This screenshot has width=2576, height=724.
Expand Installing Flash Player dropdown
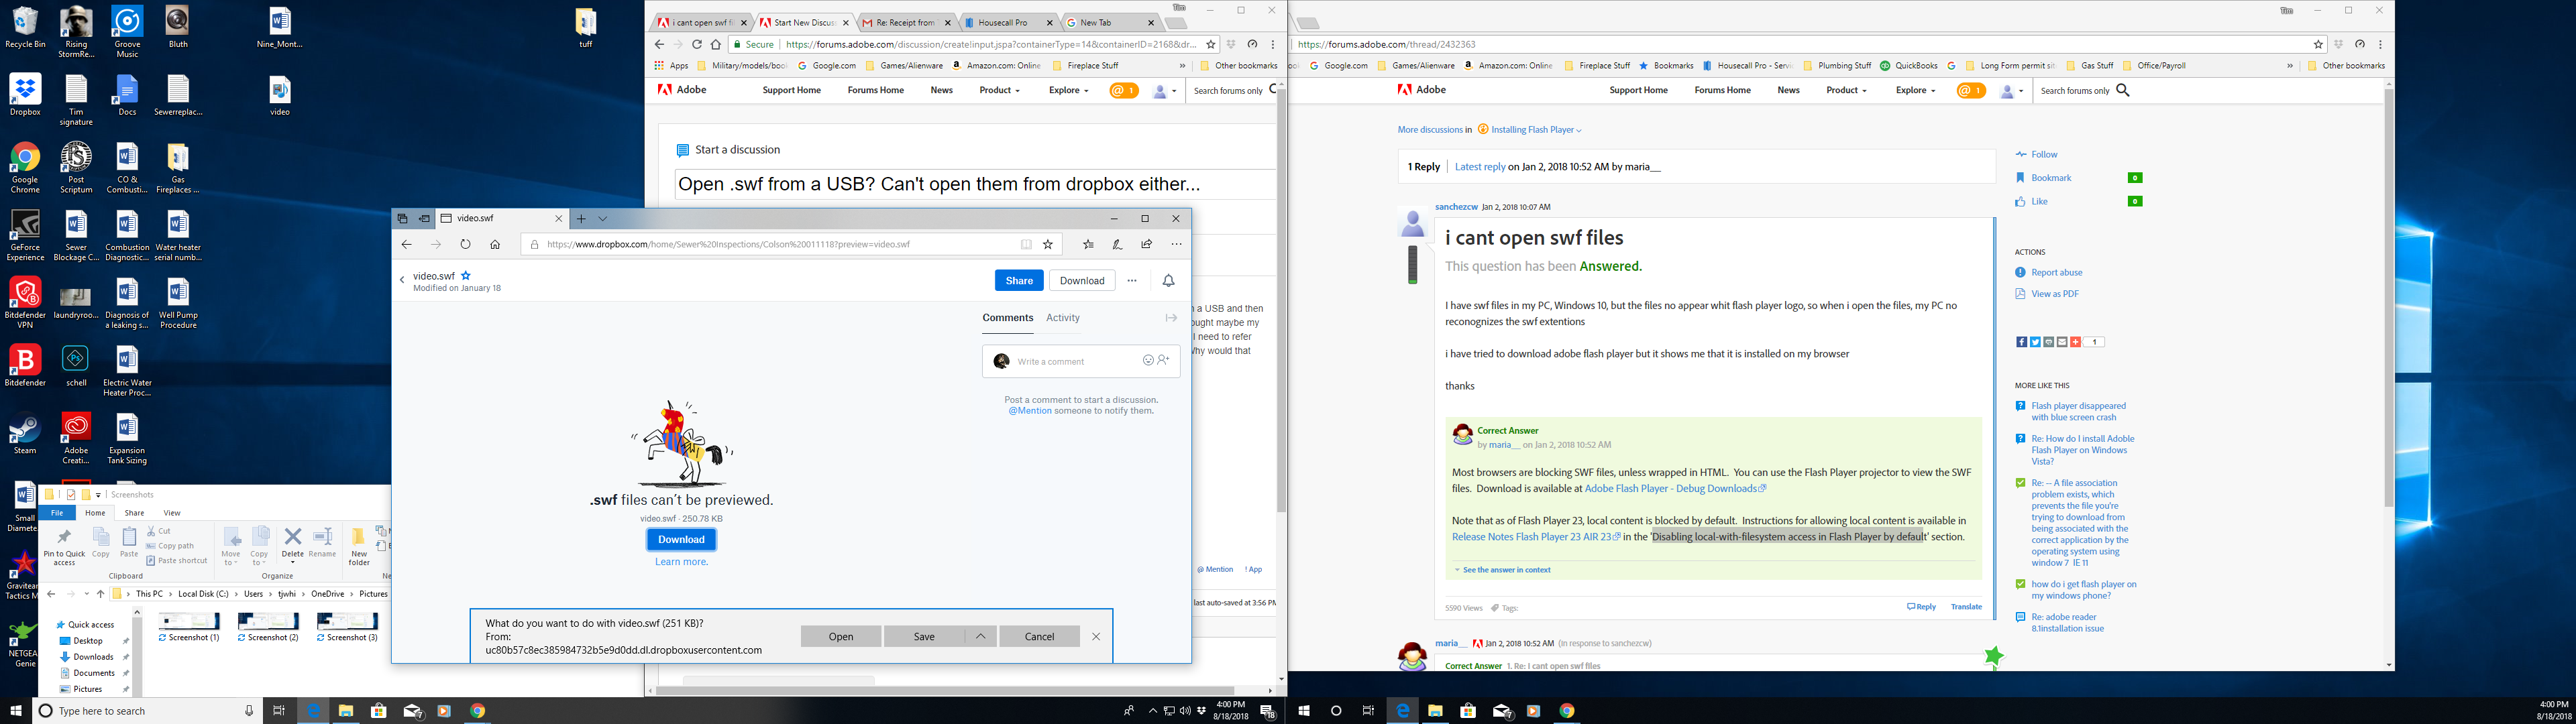(1579, 131)
